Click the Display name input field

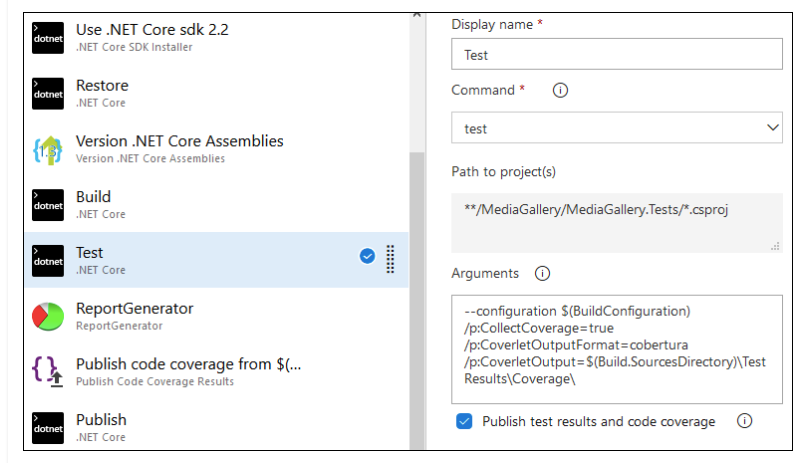616,54
